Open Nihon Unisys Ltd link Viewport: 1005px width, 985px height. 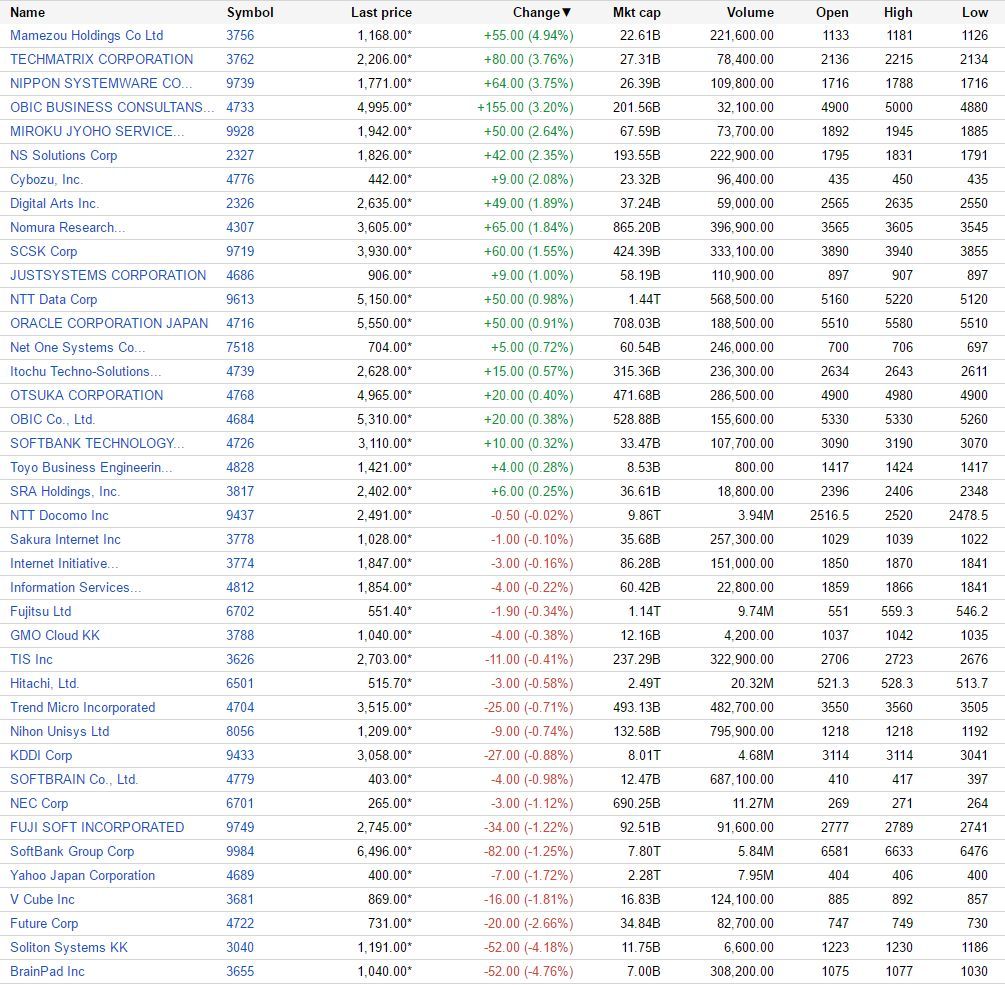[60, 731]
